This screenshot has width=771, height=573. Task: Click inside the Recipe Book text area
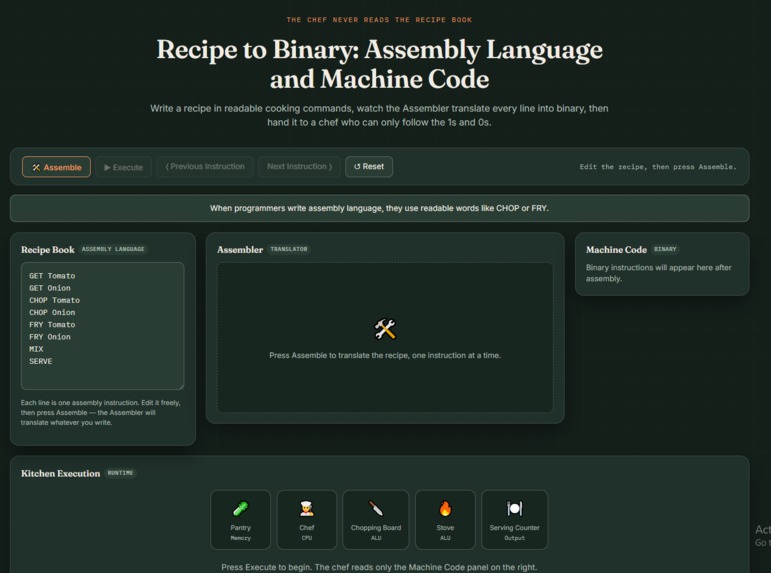point(102,326)
